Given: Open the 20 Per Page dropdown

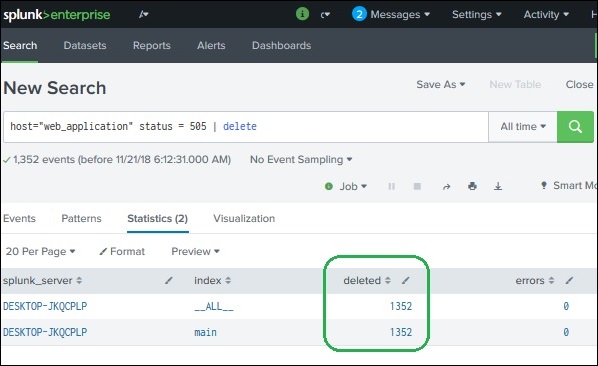Looking at the screenshot, I should pyautogui.click(x=40, y=252).
